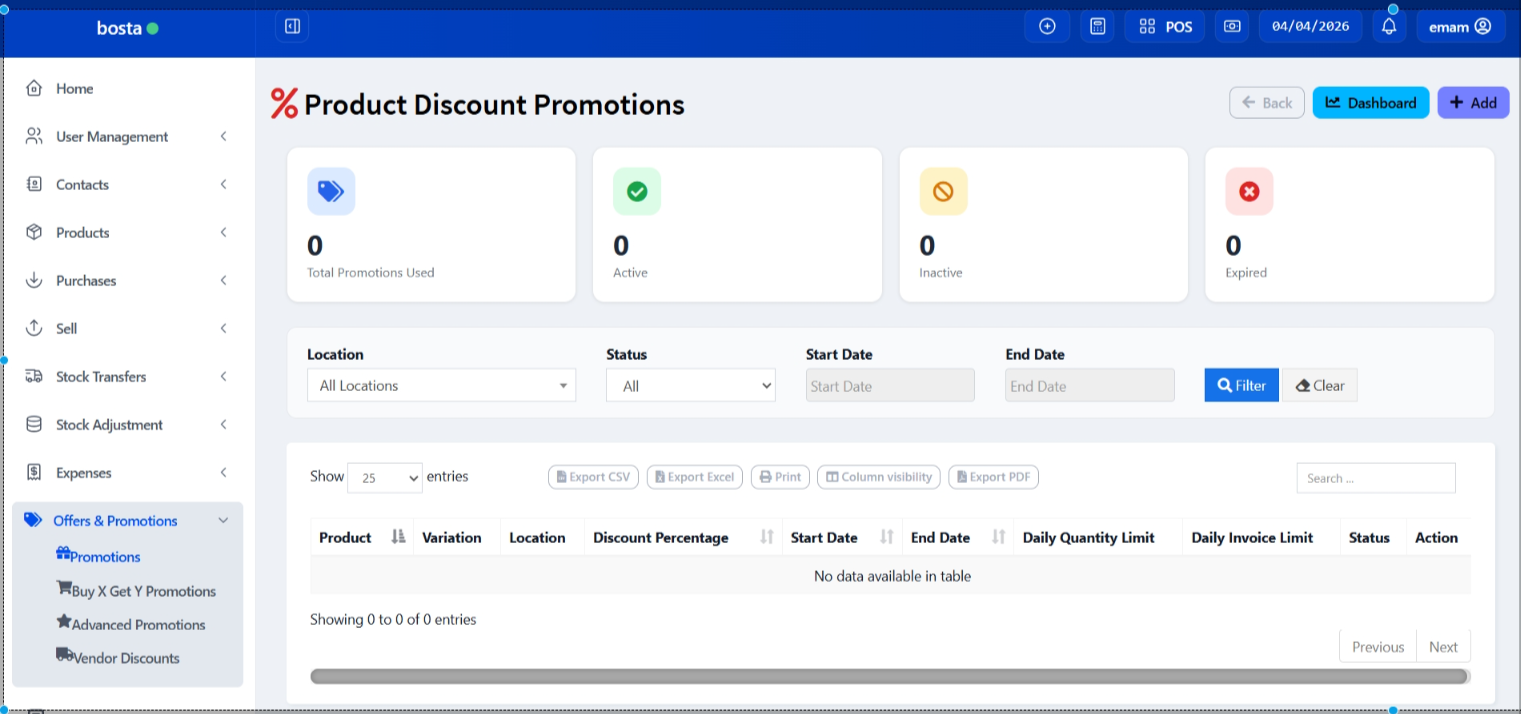
Task: Click the orange Inactive ban icon
Action: [x=943, y=191]
